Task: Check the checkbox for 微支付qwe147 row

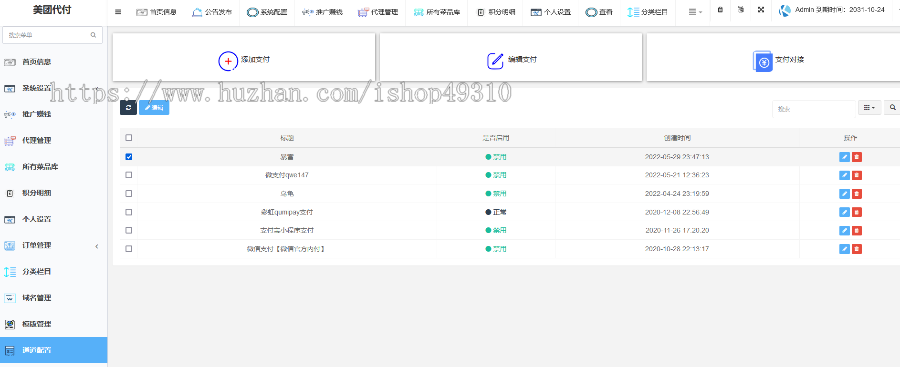Action: click(x=129, y=175)
